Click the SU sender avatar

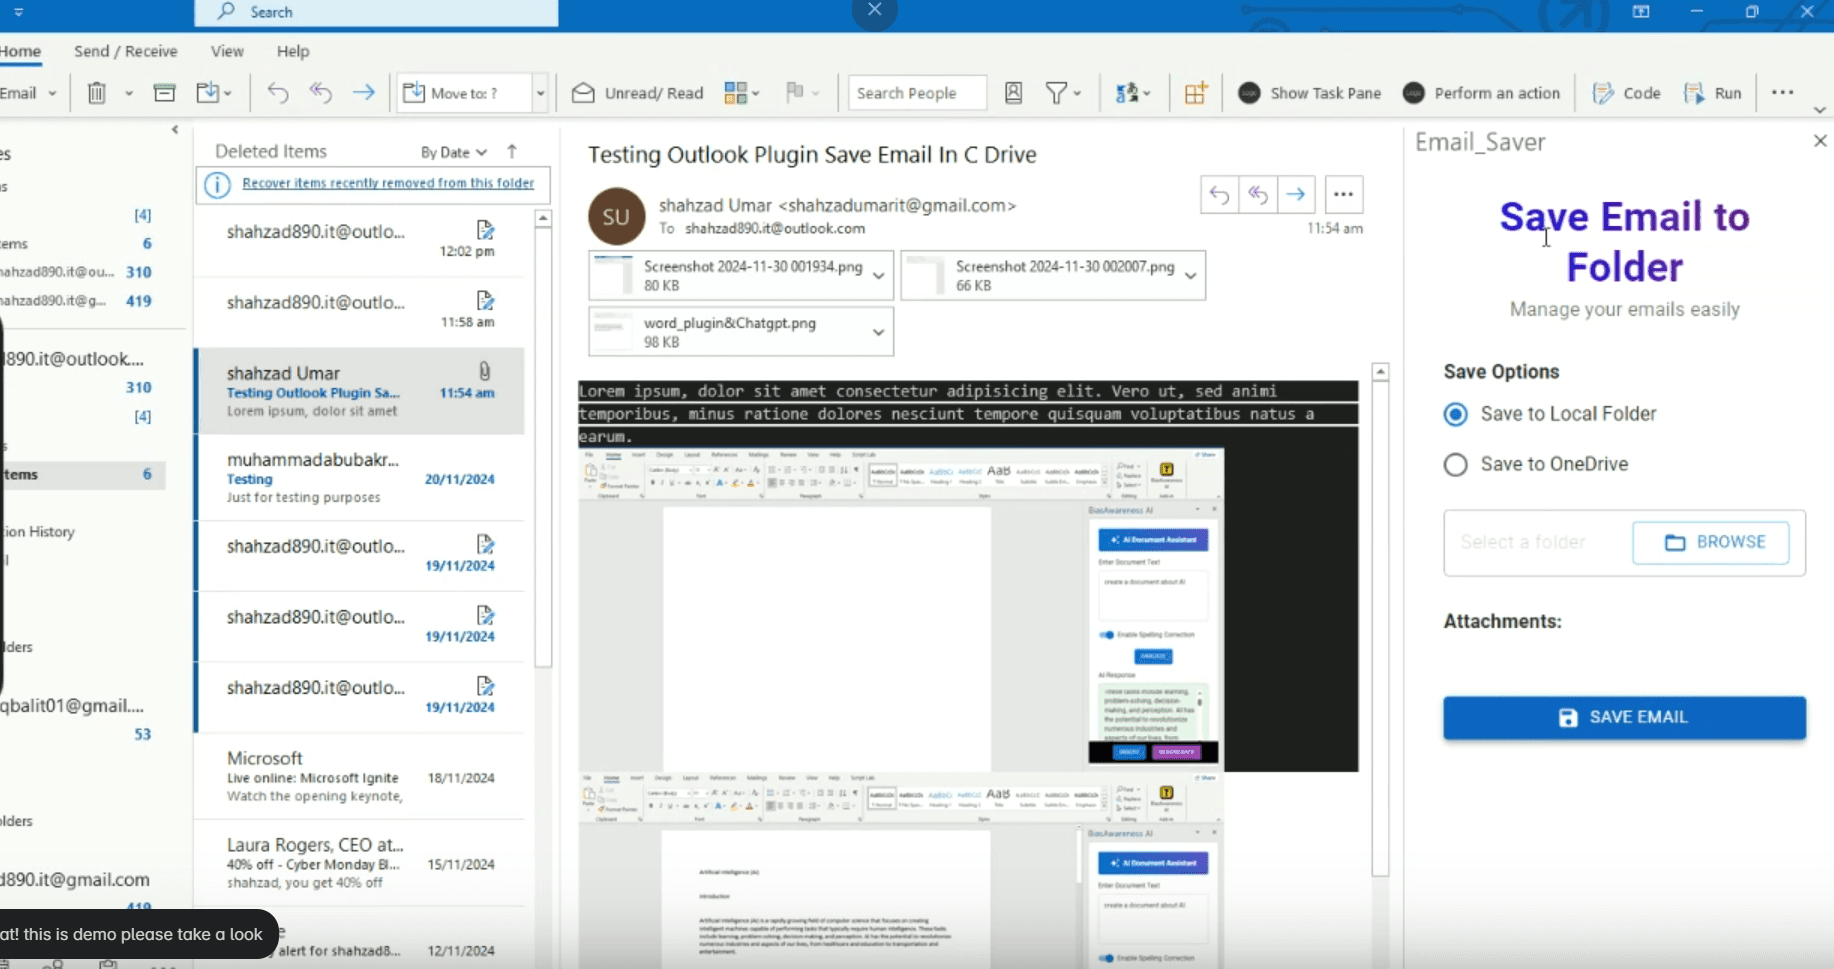[x=616, y=216]
